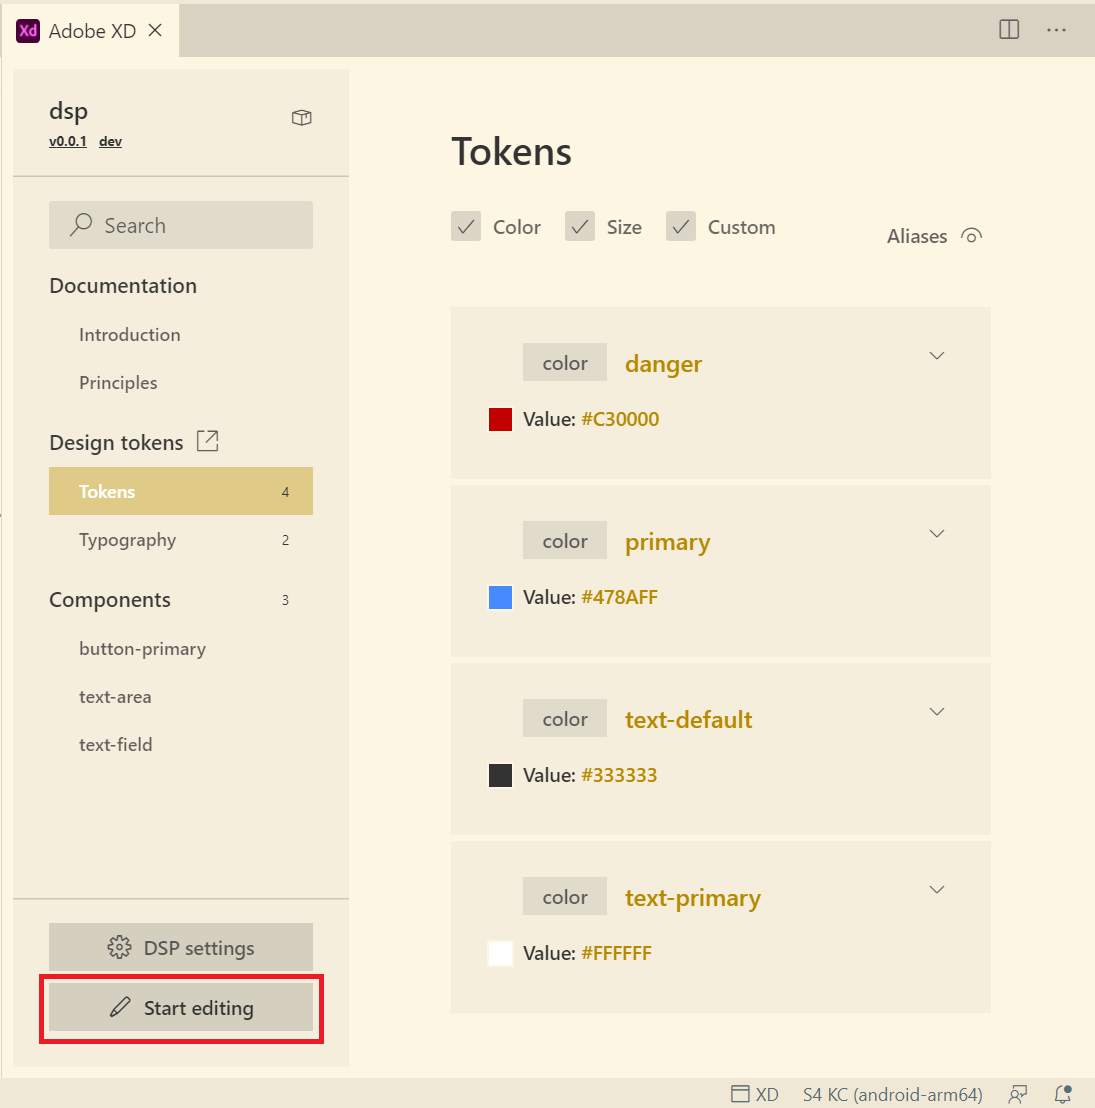Click the feedback person icon in the status bar

1017,1094
